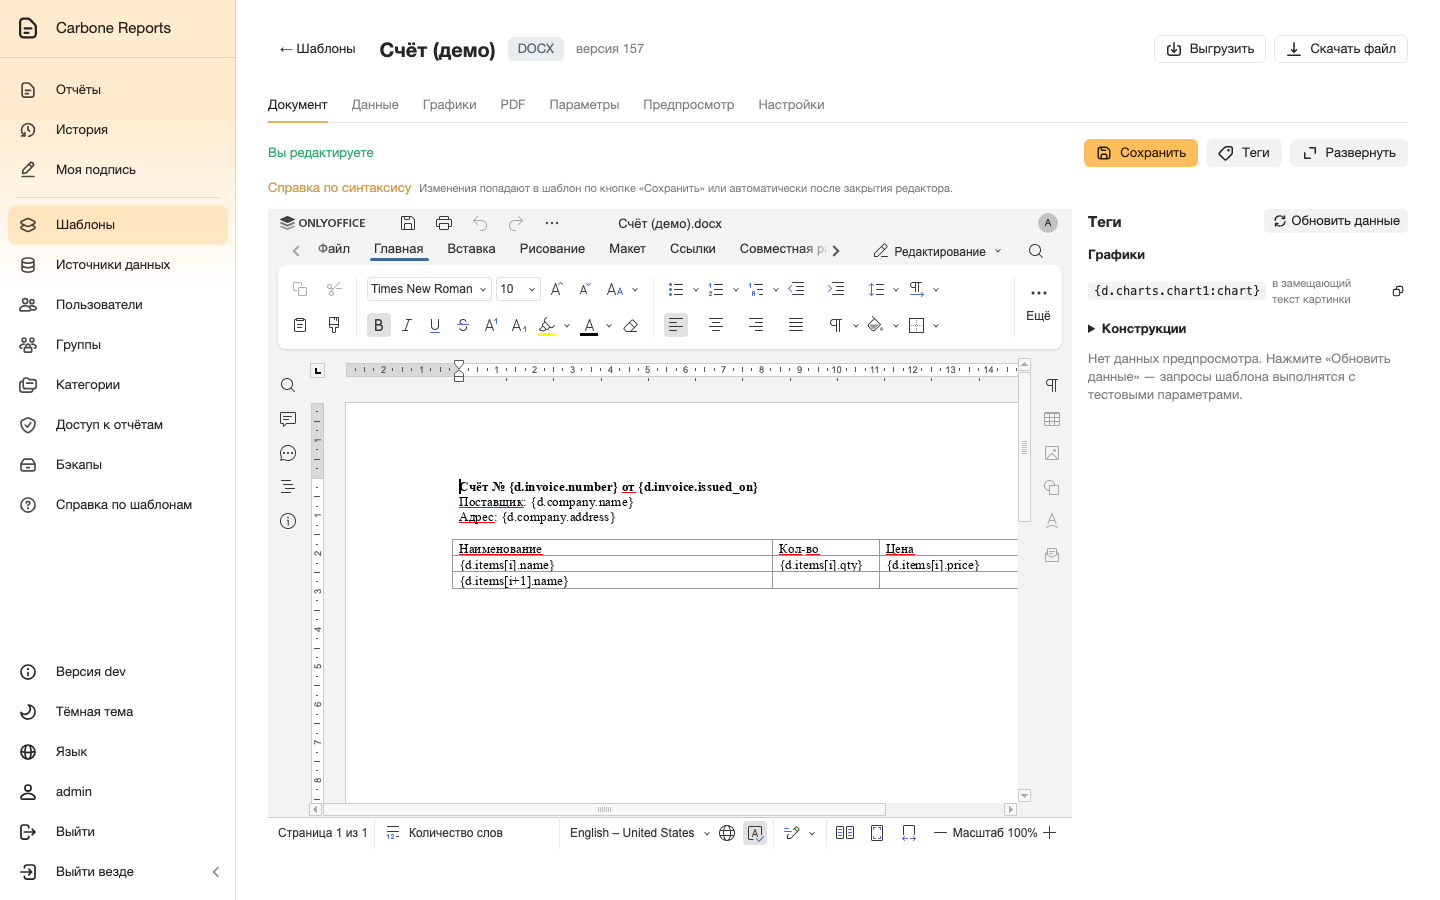Click the fit to page icon
This screenshot has width=1440, height=900.
pyautogui.click(x=877, y=833)
